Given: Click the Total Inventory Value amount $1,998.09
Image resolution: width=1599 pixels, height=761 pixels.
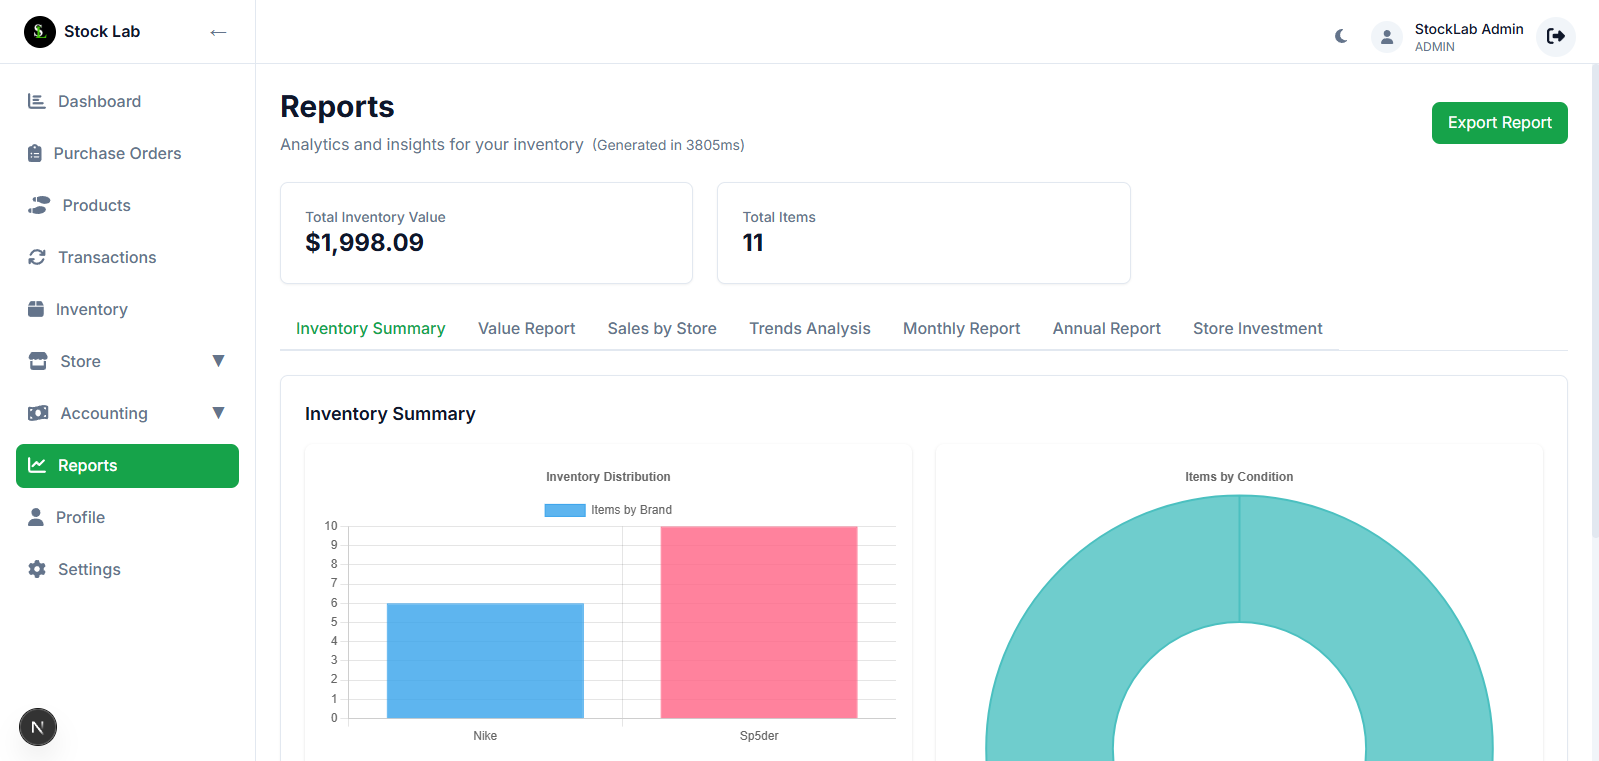Looking at the screenshot, I should coord(364,243).
